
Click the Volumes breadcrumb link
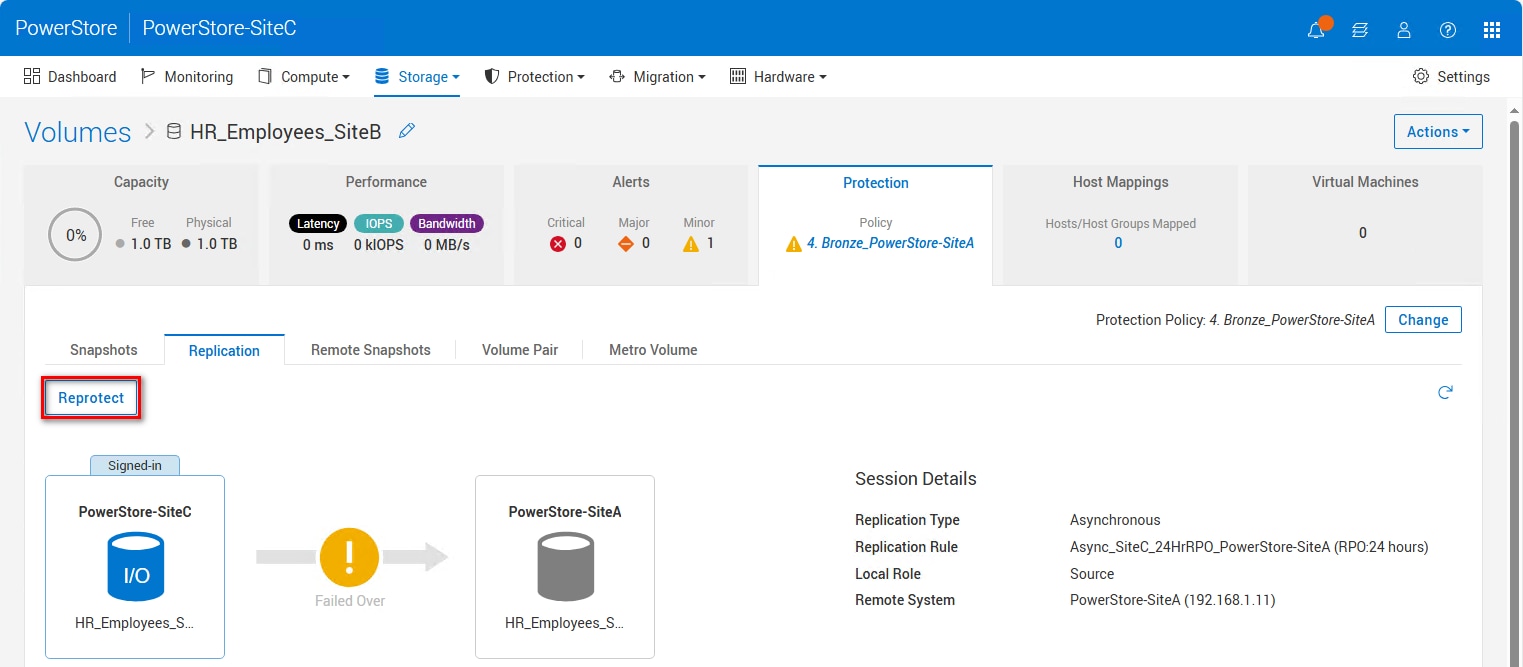click(x=78, y=132)
